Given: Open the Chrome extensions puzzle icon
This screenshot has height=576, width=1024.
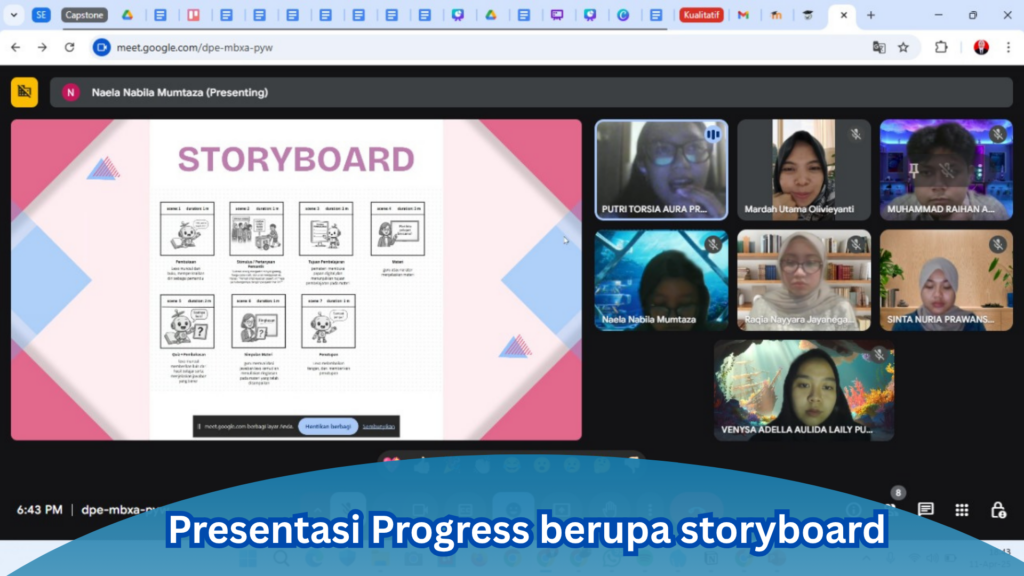Looking at the screenshot, I should [941, 47].
